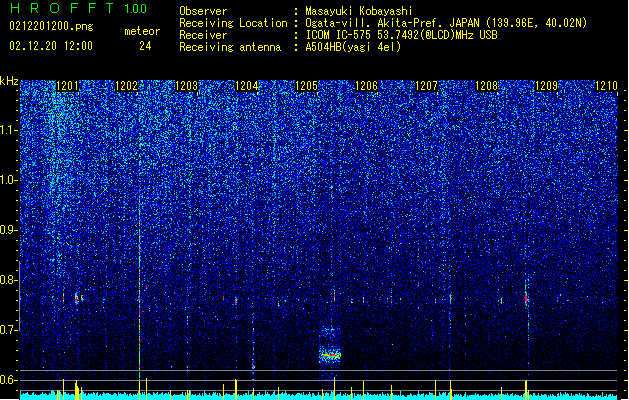Click the 0.9 kHz axis label
This screenshot has height=400, width=629.
coord(9,230)
